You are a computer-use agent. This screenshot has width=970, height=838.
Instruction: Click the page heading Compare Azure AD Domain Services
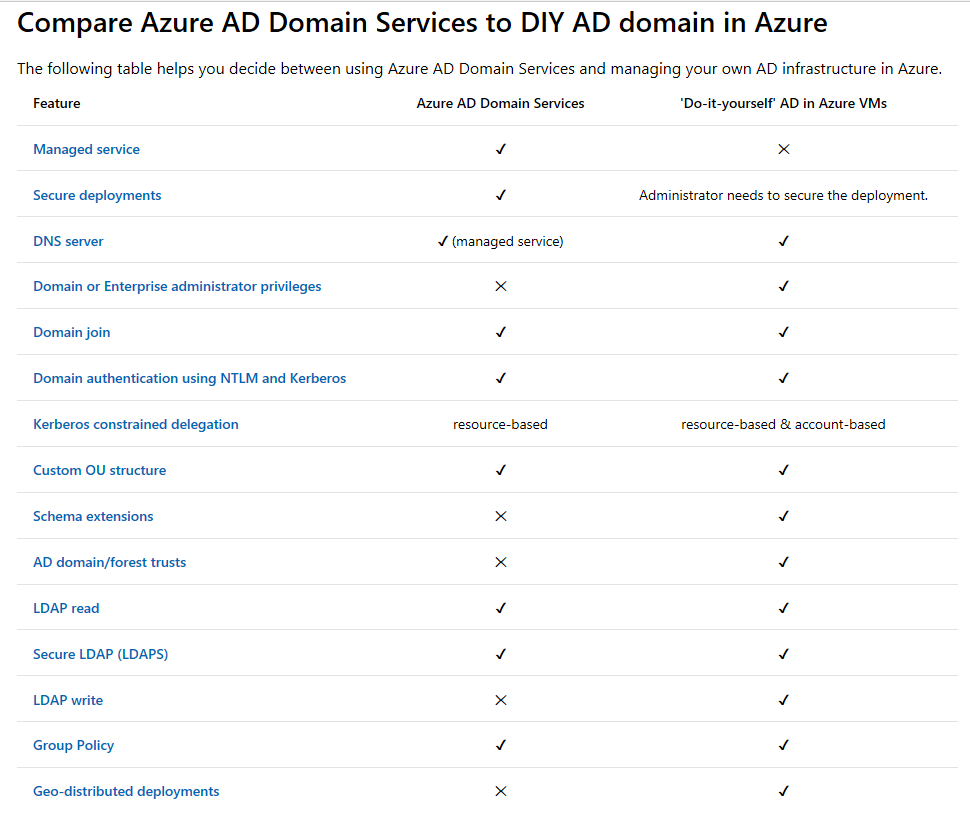[x=422, y=23]
